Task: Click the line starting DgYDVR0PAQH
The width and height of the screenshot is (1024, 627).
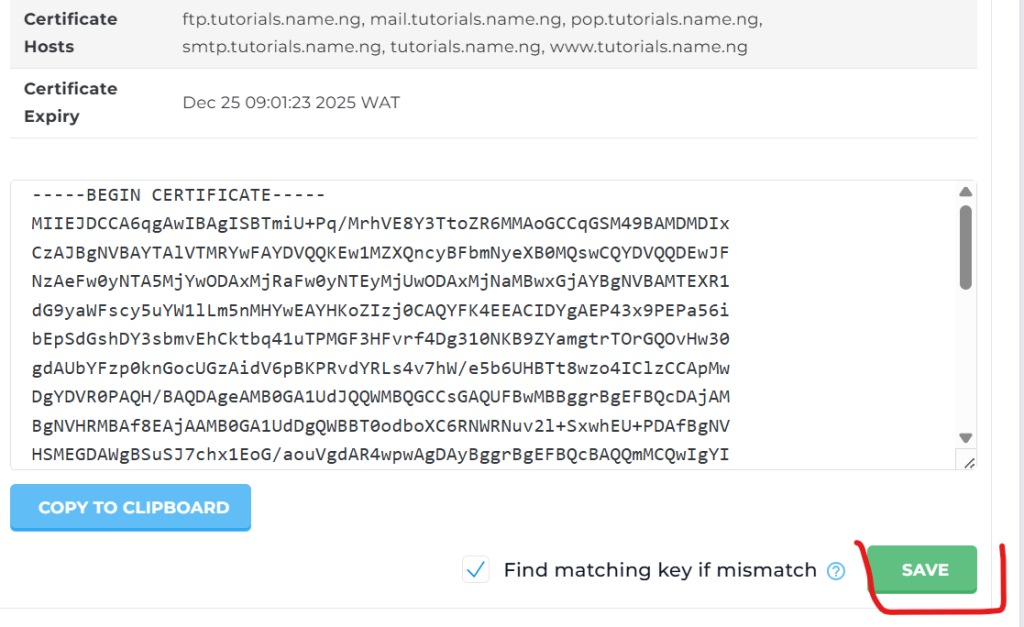Action: (x=380, y=397)
